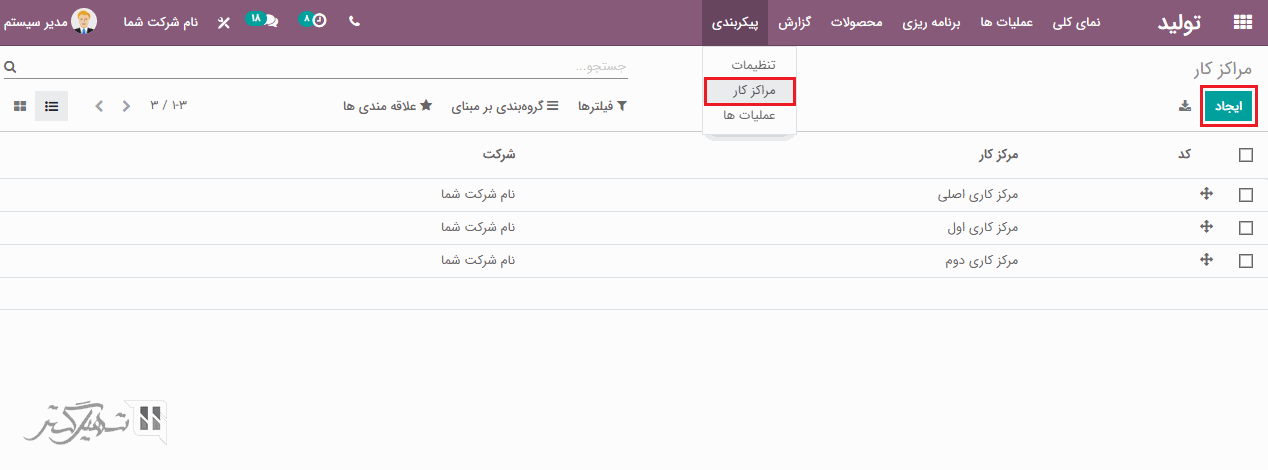This screenshot has height=470, width=1268.
Task: Open the activities clock icon with badge 8
Action: pyautogui.click(x=315, y=21)
